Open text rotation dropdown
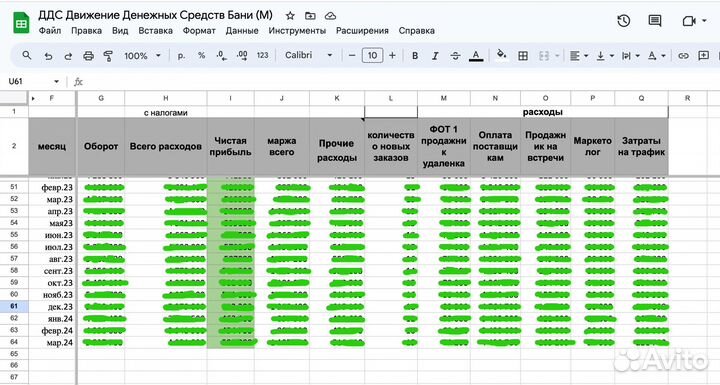 (x=656, y=56)
